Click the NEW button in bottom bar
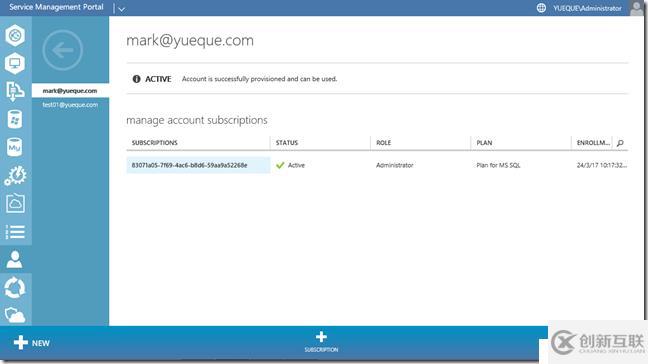648x364 pixels. (x=32, y=343)
